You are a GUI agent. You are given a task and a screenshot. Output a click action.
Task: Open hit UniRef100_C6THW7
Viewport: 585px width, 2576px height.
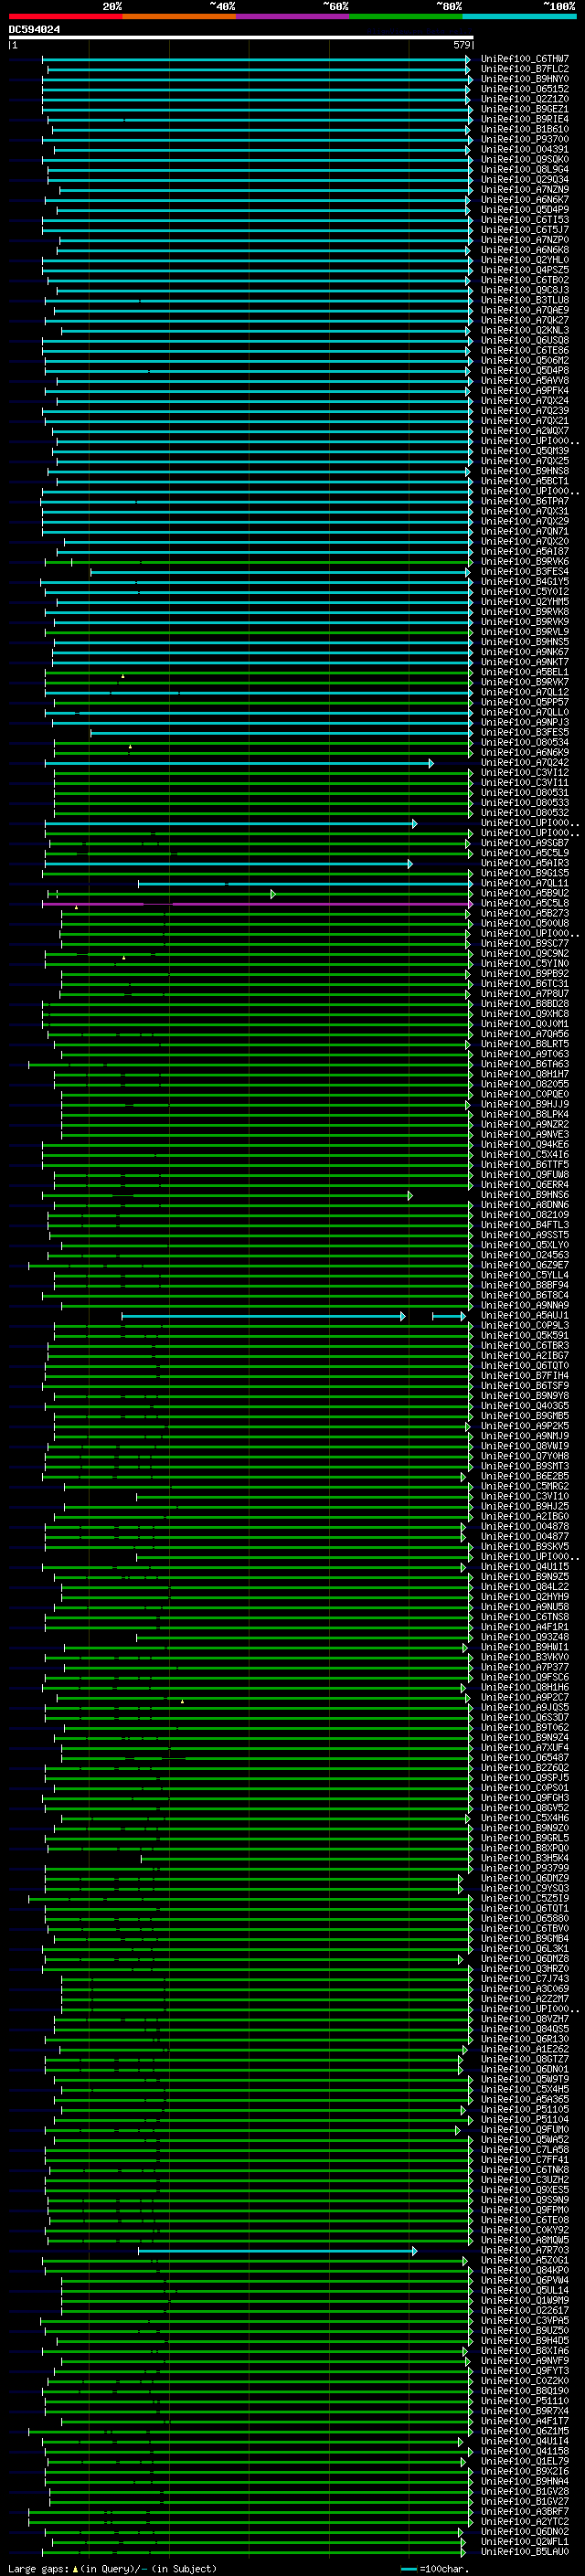point(524,59)
